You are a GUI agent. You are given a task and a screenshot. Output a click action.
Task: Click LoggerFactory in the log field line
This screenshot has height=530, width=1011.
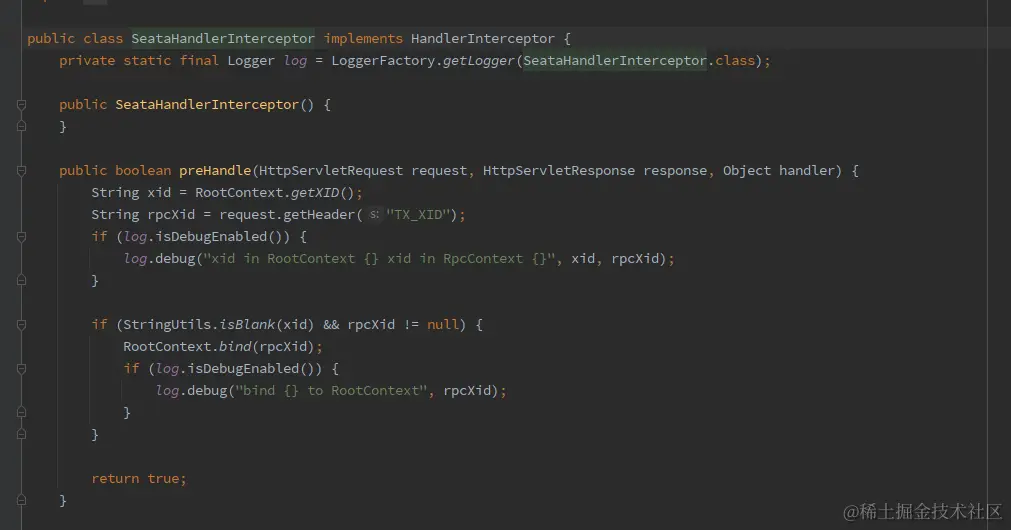click(x=383, y=61)
